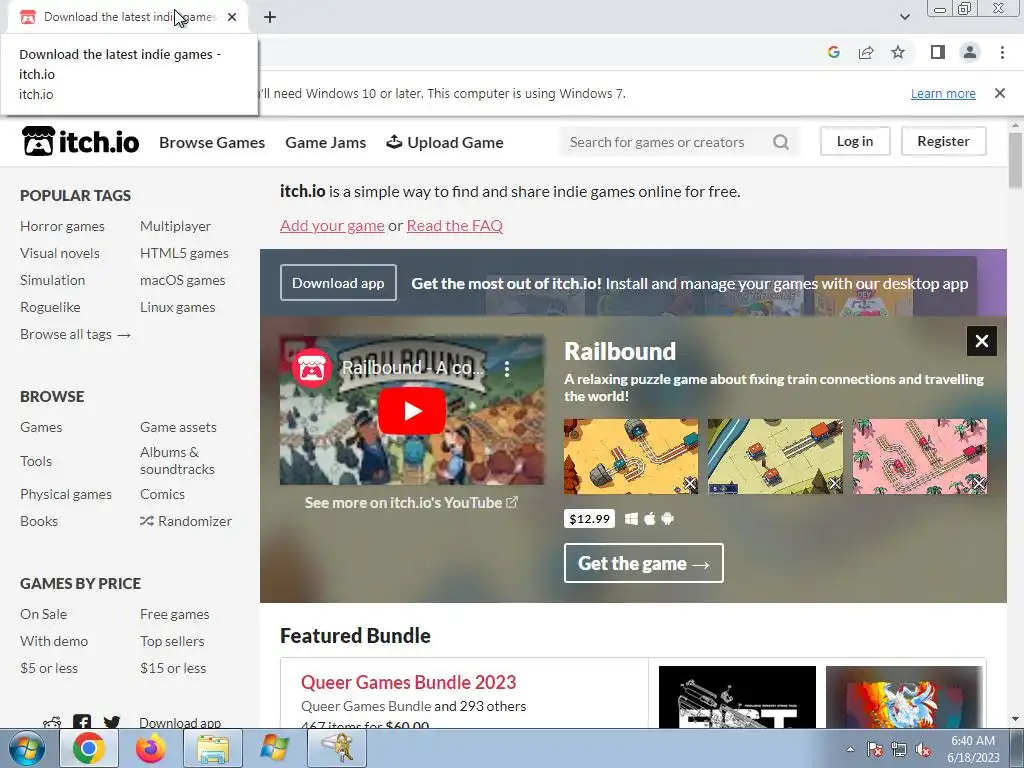Click the Apple platform icon
This screenshot has height=768, width=1024.
649,519
